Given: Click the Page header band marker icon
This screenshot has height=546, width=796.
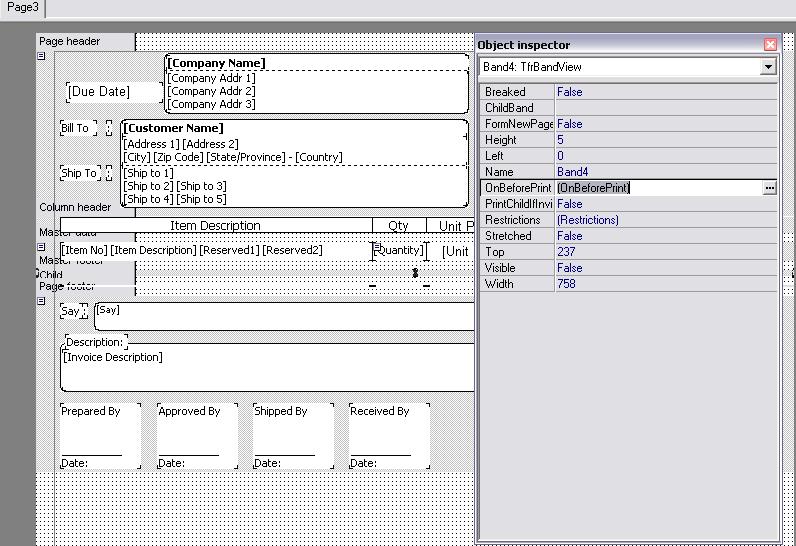Looking at the screenshot, I should (x=41, y=56).
